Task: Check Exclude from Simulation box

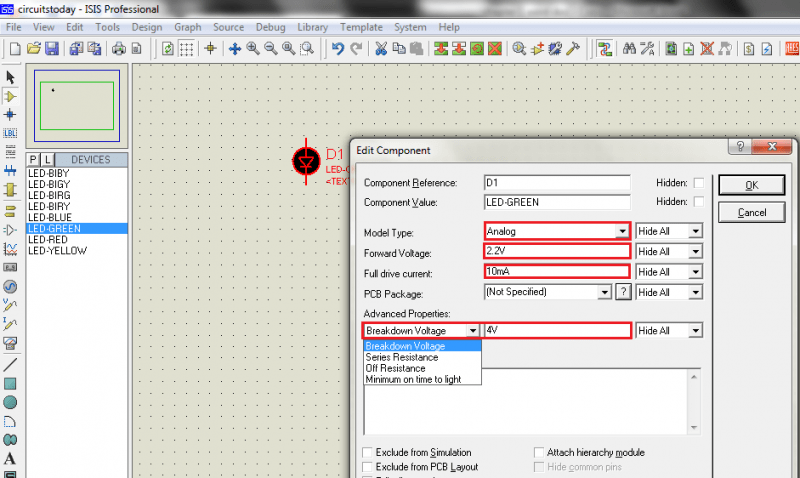Action: pyautogui.click(x=367, y=452)
